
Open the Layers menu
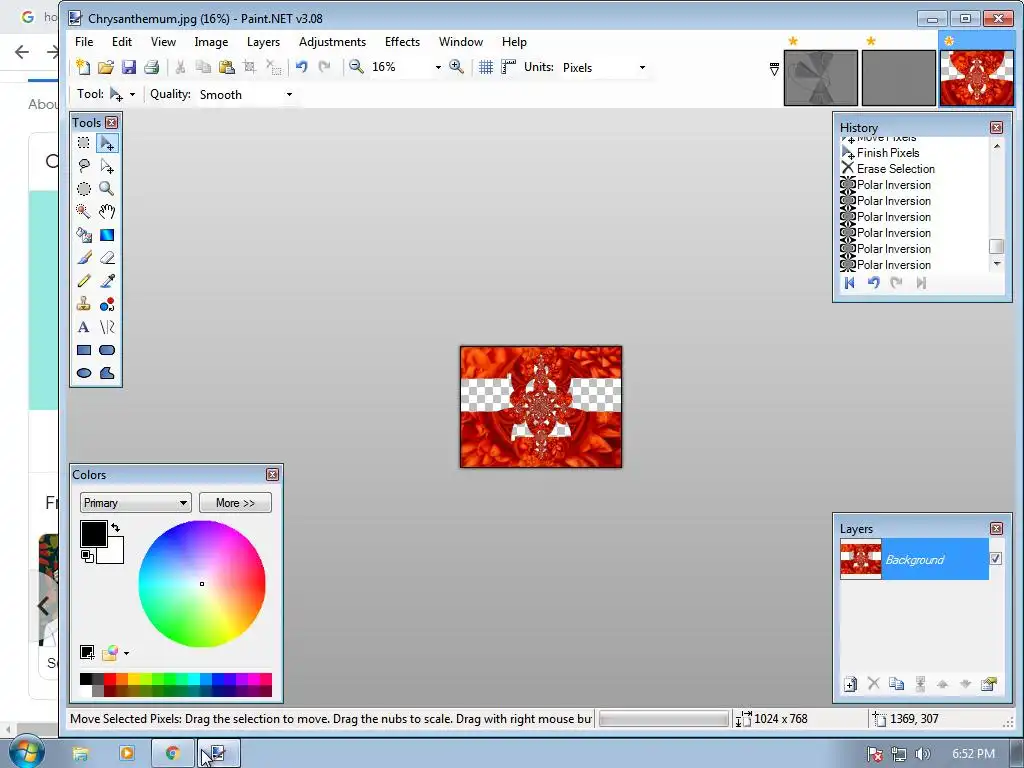click(263, 42)
